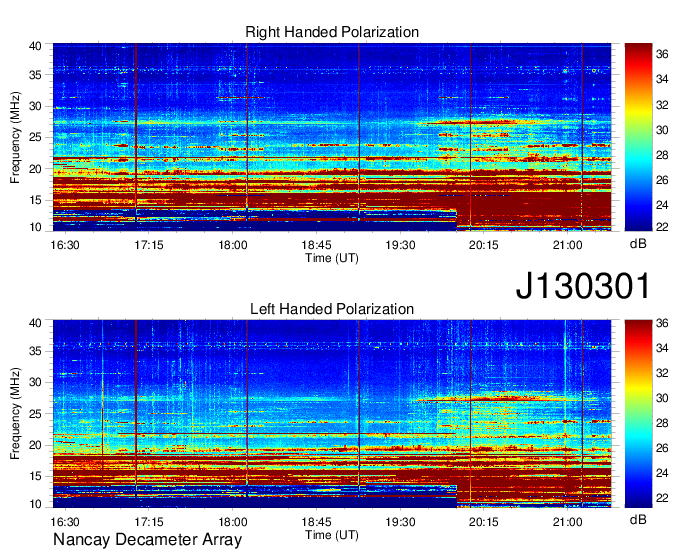Click the top spectrogram color bar

click(638, 137)
